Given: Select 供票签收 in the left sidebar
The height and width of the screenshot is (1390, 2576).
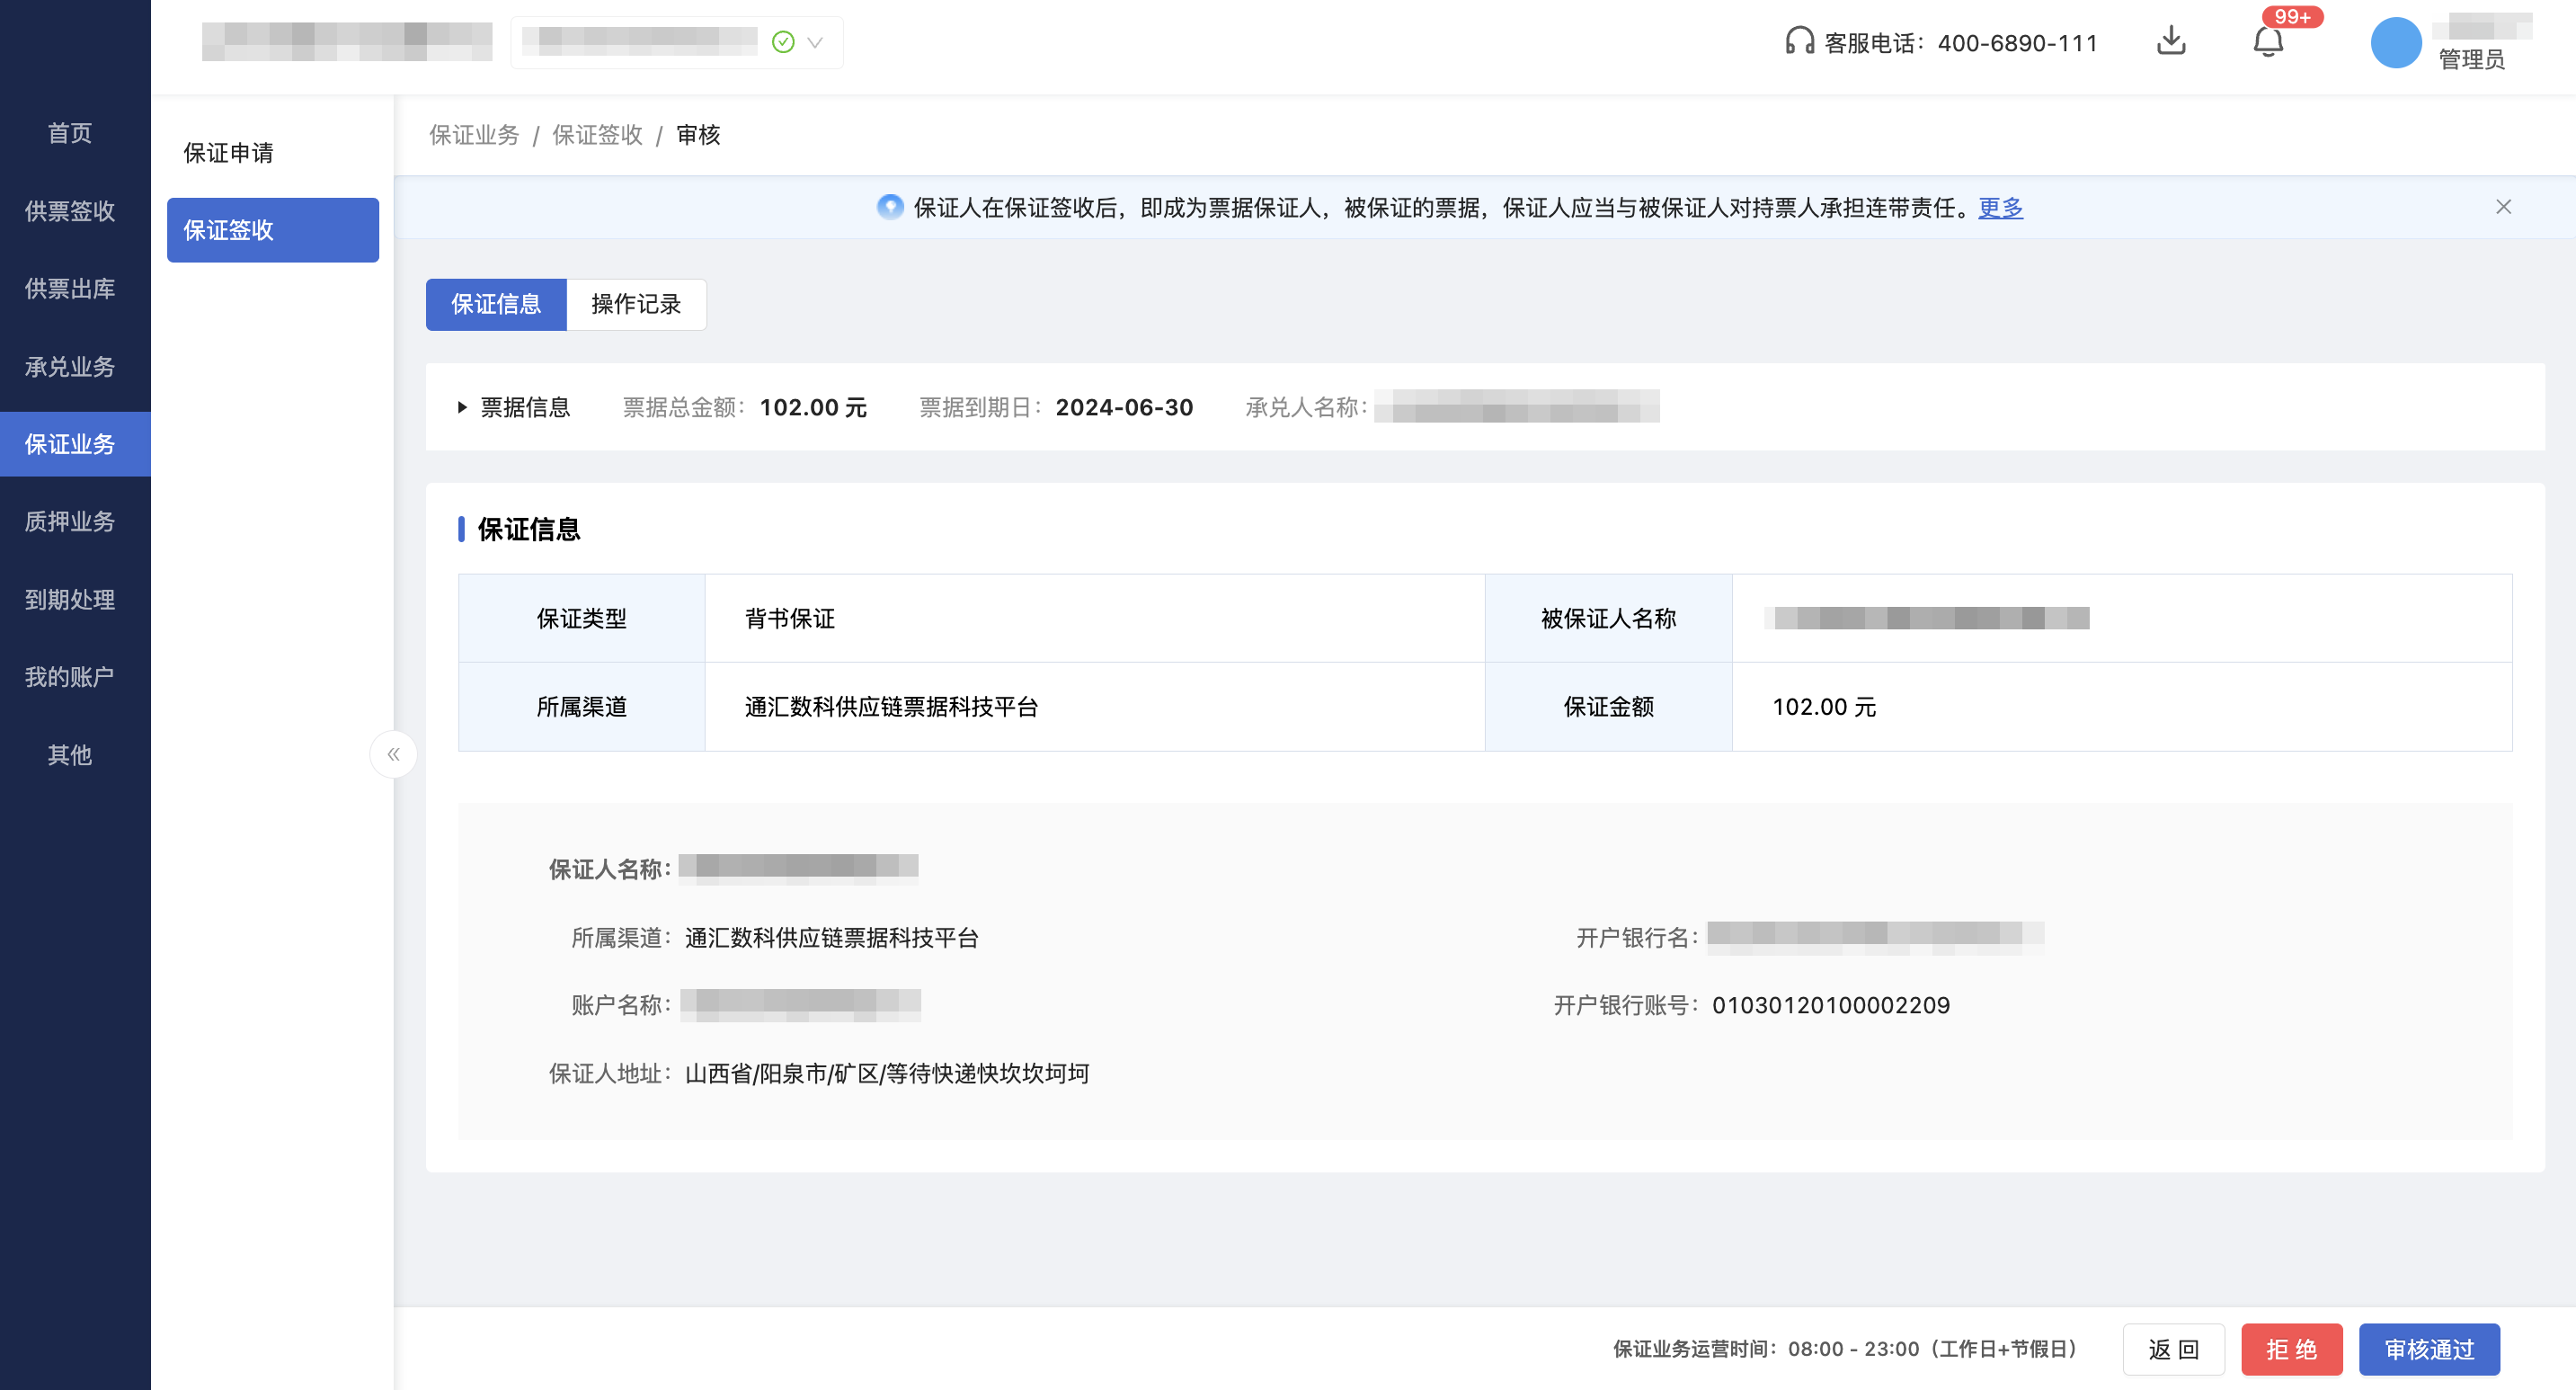Looking at the screenshot, I should 70,212.
